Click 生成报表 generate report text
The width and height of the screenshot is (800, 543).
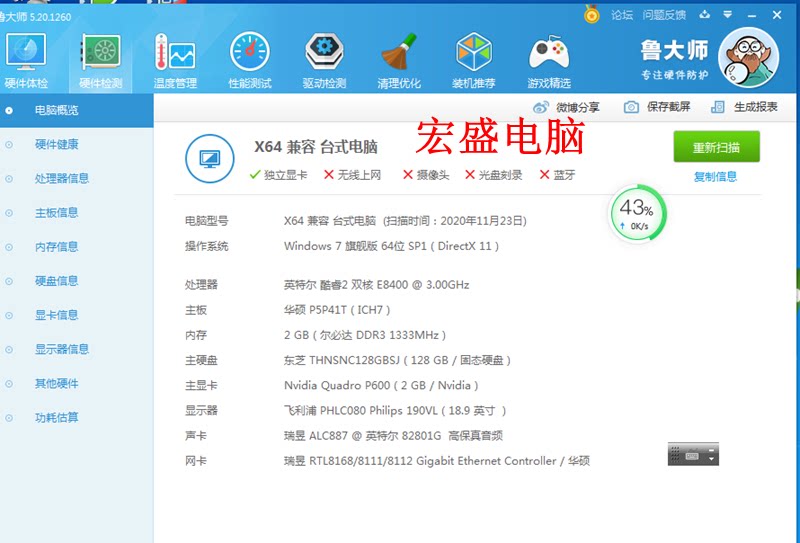(x=756, y=107)
